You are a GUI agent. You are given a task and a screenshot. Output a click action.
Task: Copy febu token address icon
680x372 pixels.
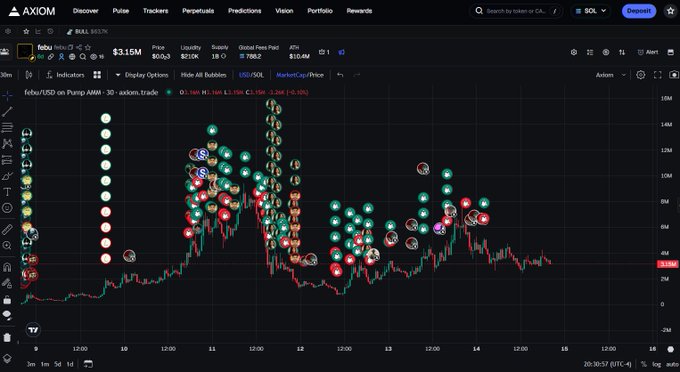click(71, 47)
